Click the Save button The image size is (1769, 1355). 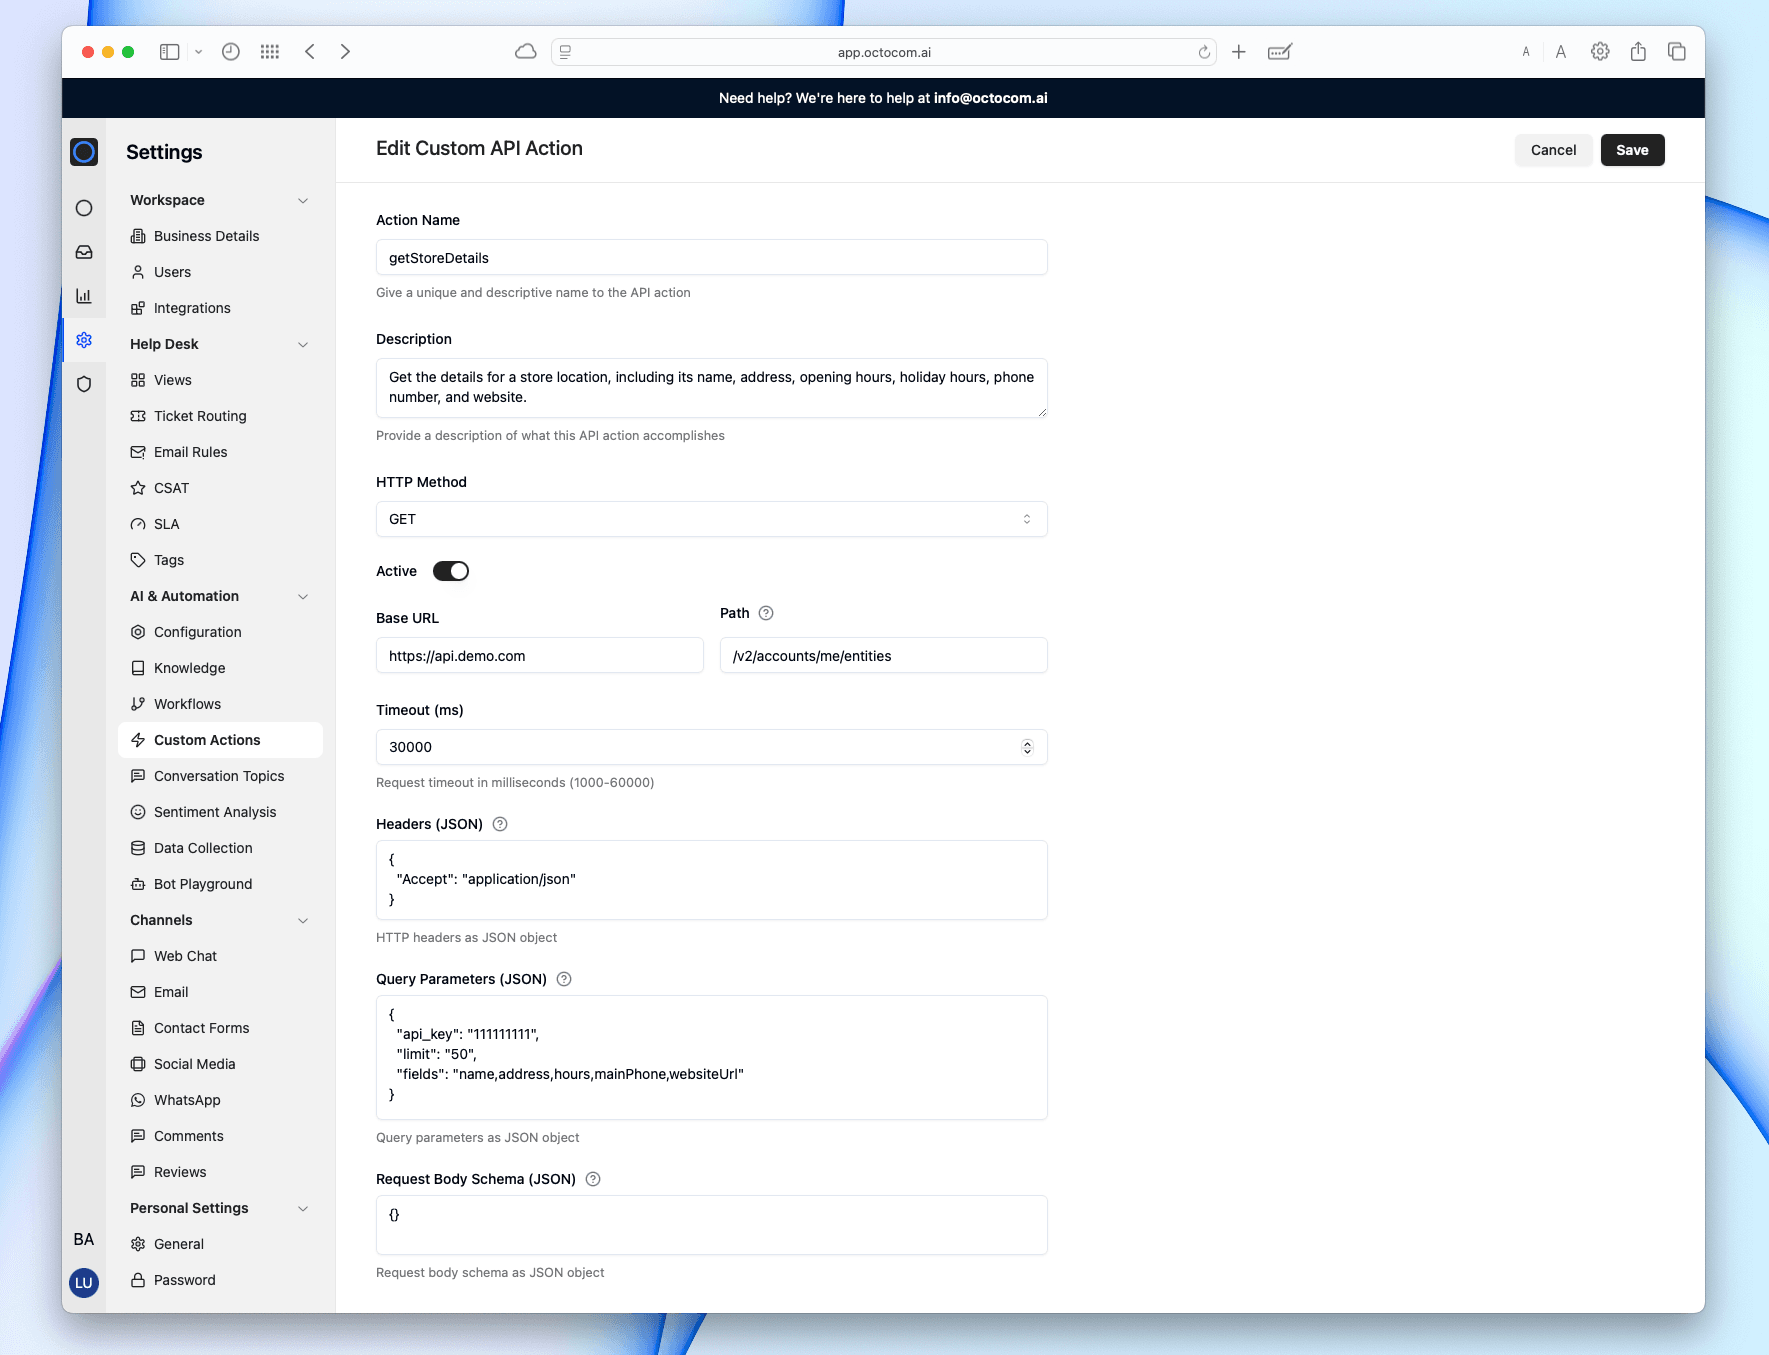[x=1632, y=150]
